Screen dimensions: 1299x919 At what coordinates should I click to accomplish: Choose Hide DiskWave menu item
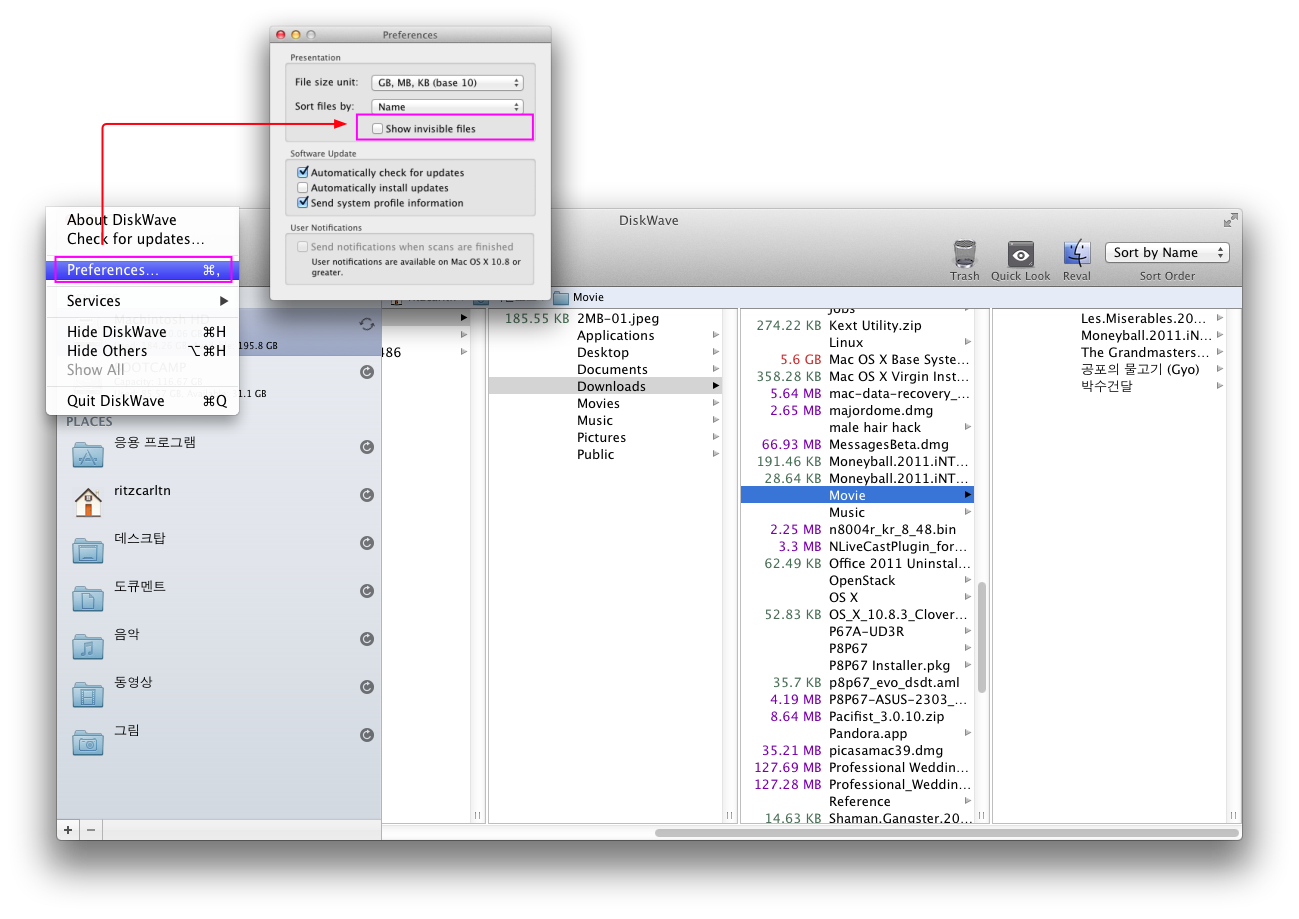click(143, 332)
